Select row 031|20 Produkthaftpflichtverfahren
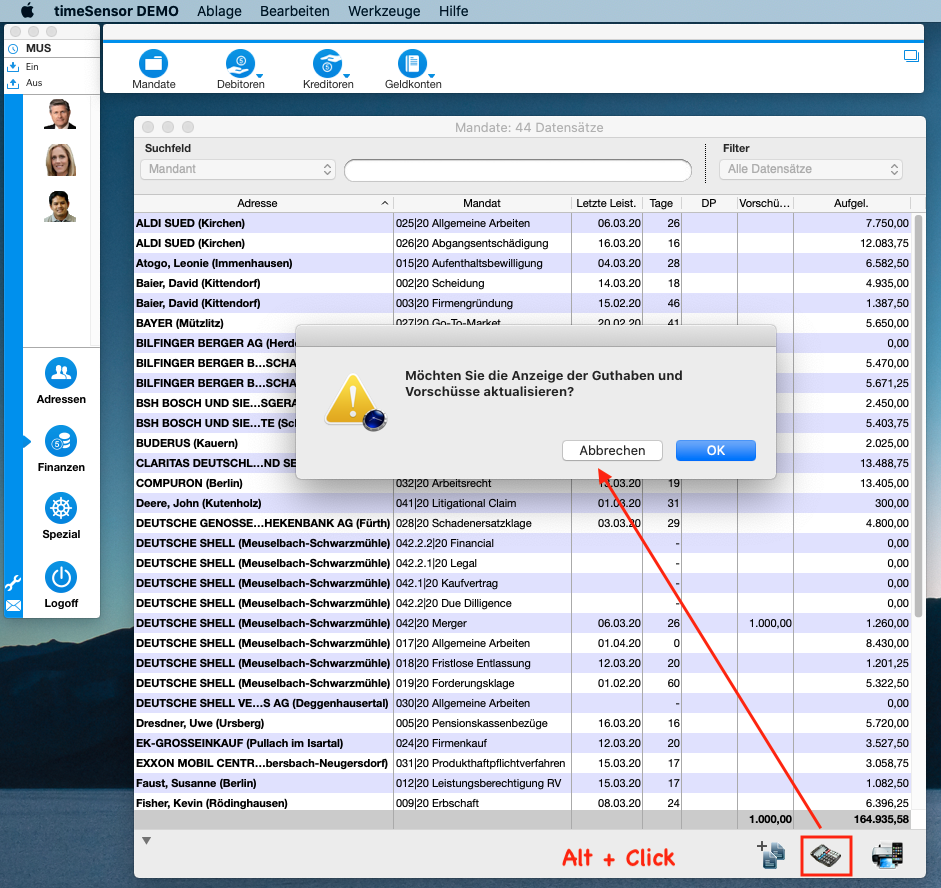Viewport: 941px width, 888px height. (x=523, y=763)
